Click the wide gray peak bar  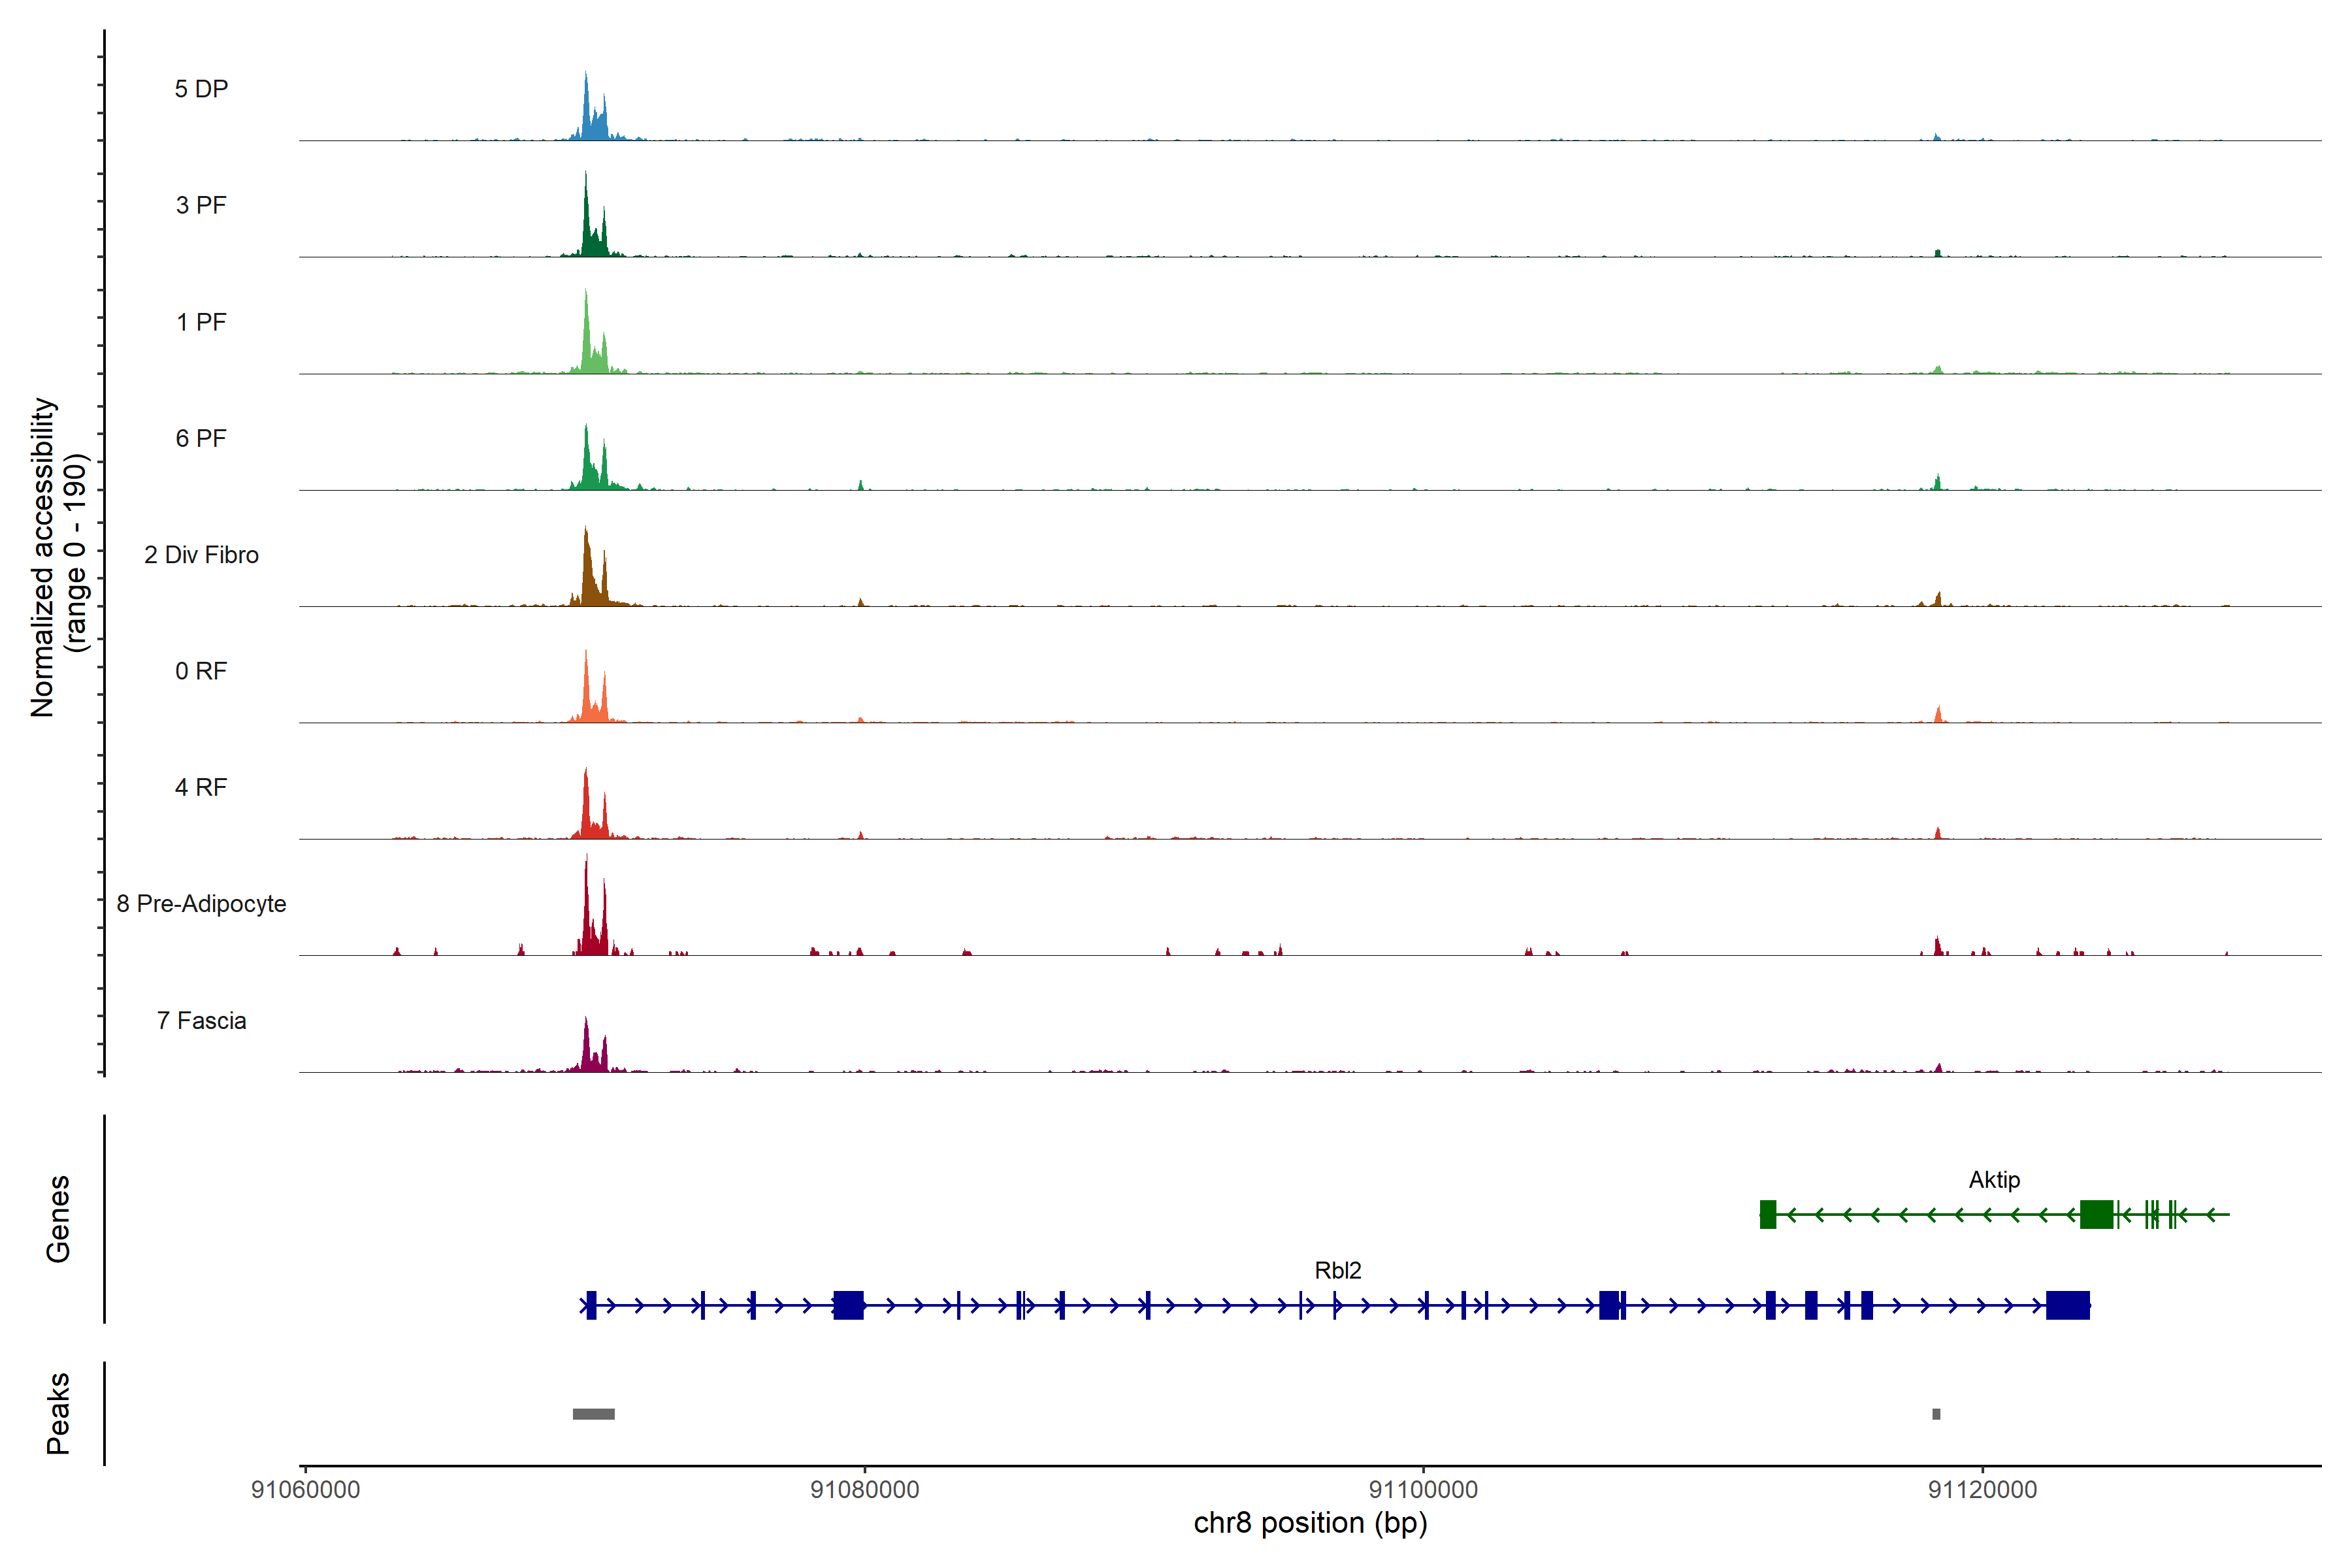pos(594,1414)
